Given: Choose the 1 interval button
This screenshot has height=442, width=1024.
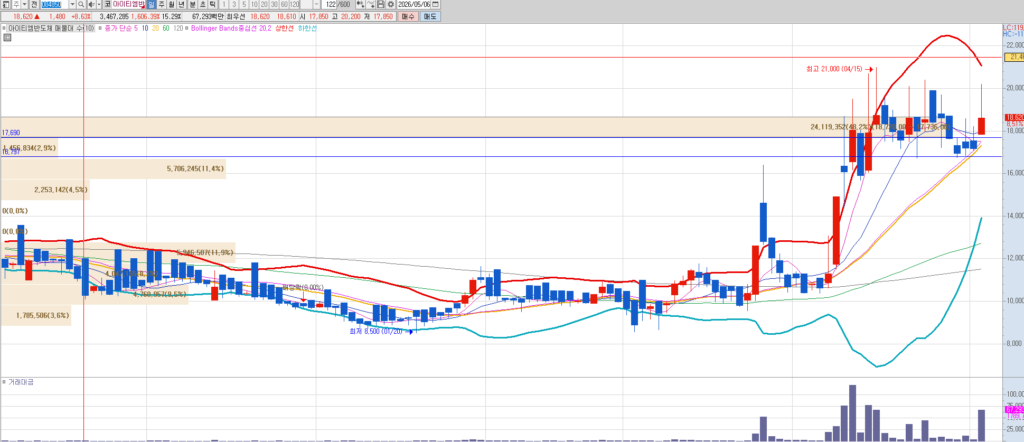Looking at the screenshot, I should pos(224,4).
